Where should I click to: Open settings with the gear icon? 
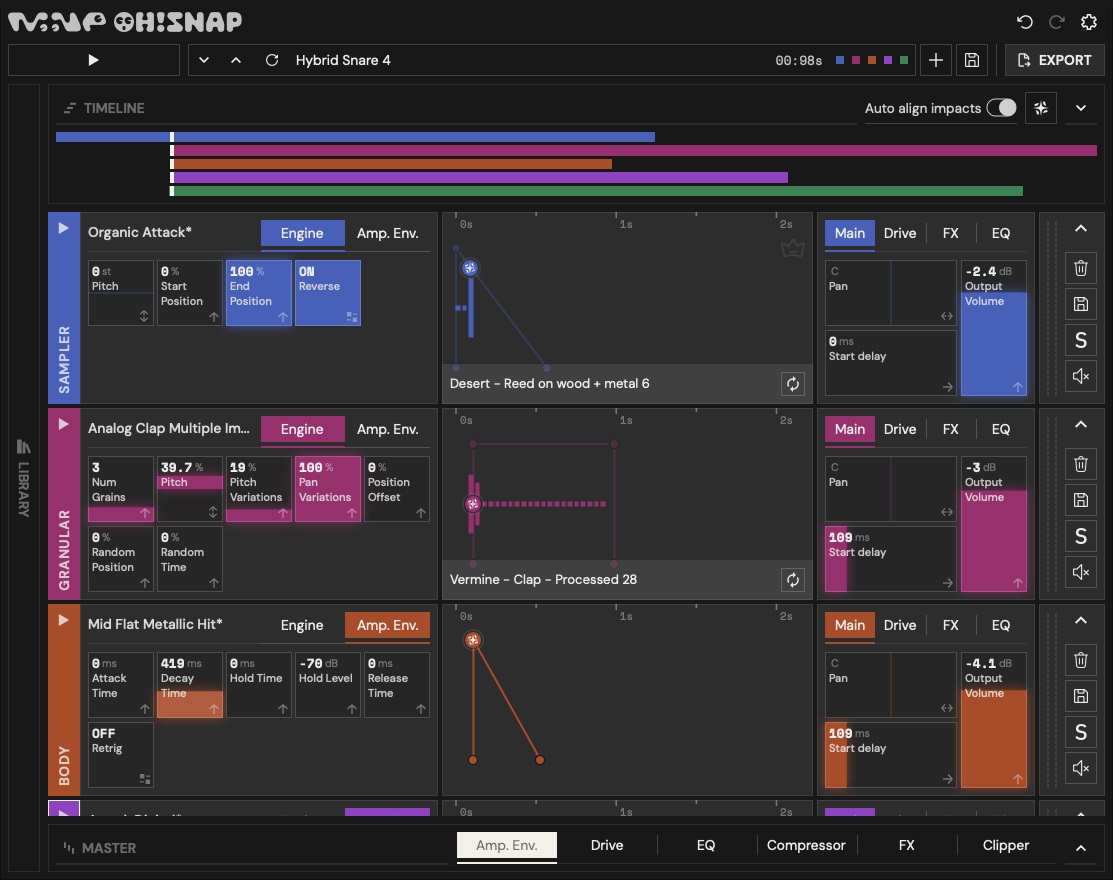tap(1089, 22)
